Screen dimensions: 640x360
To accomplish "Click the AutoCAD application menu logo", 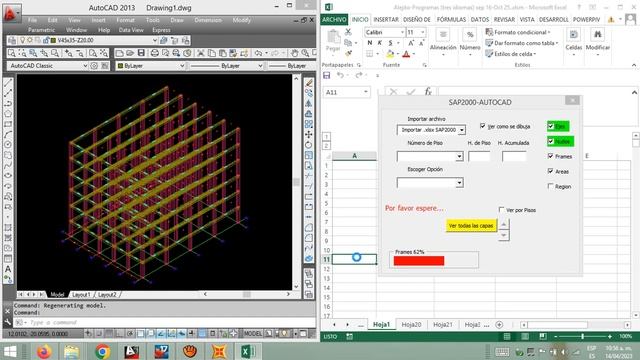I will (x=11, y=12).
